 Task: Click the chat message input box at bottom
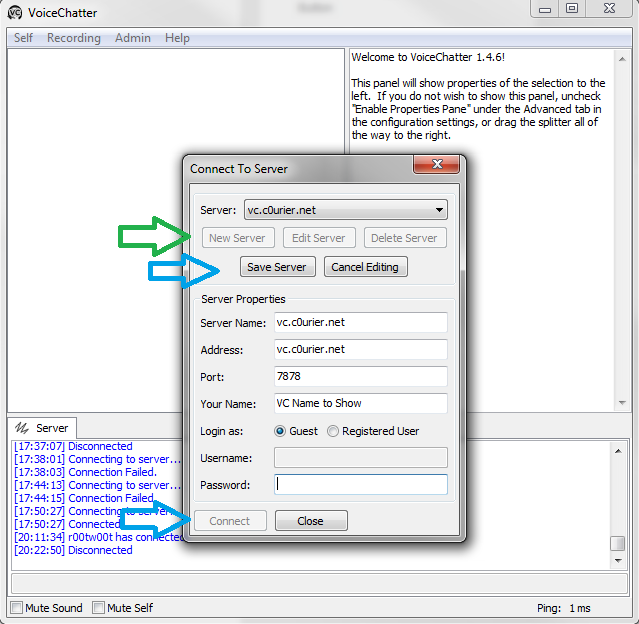pyautogui.click(x=319, y=584)
